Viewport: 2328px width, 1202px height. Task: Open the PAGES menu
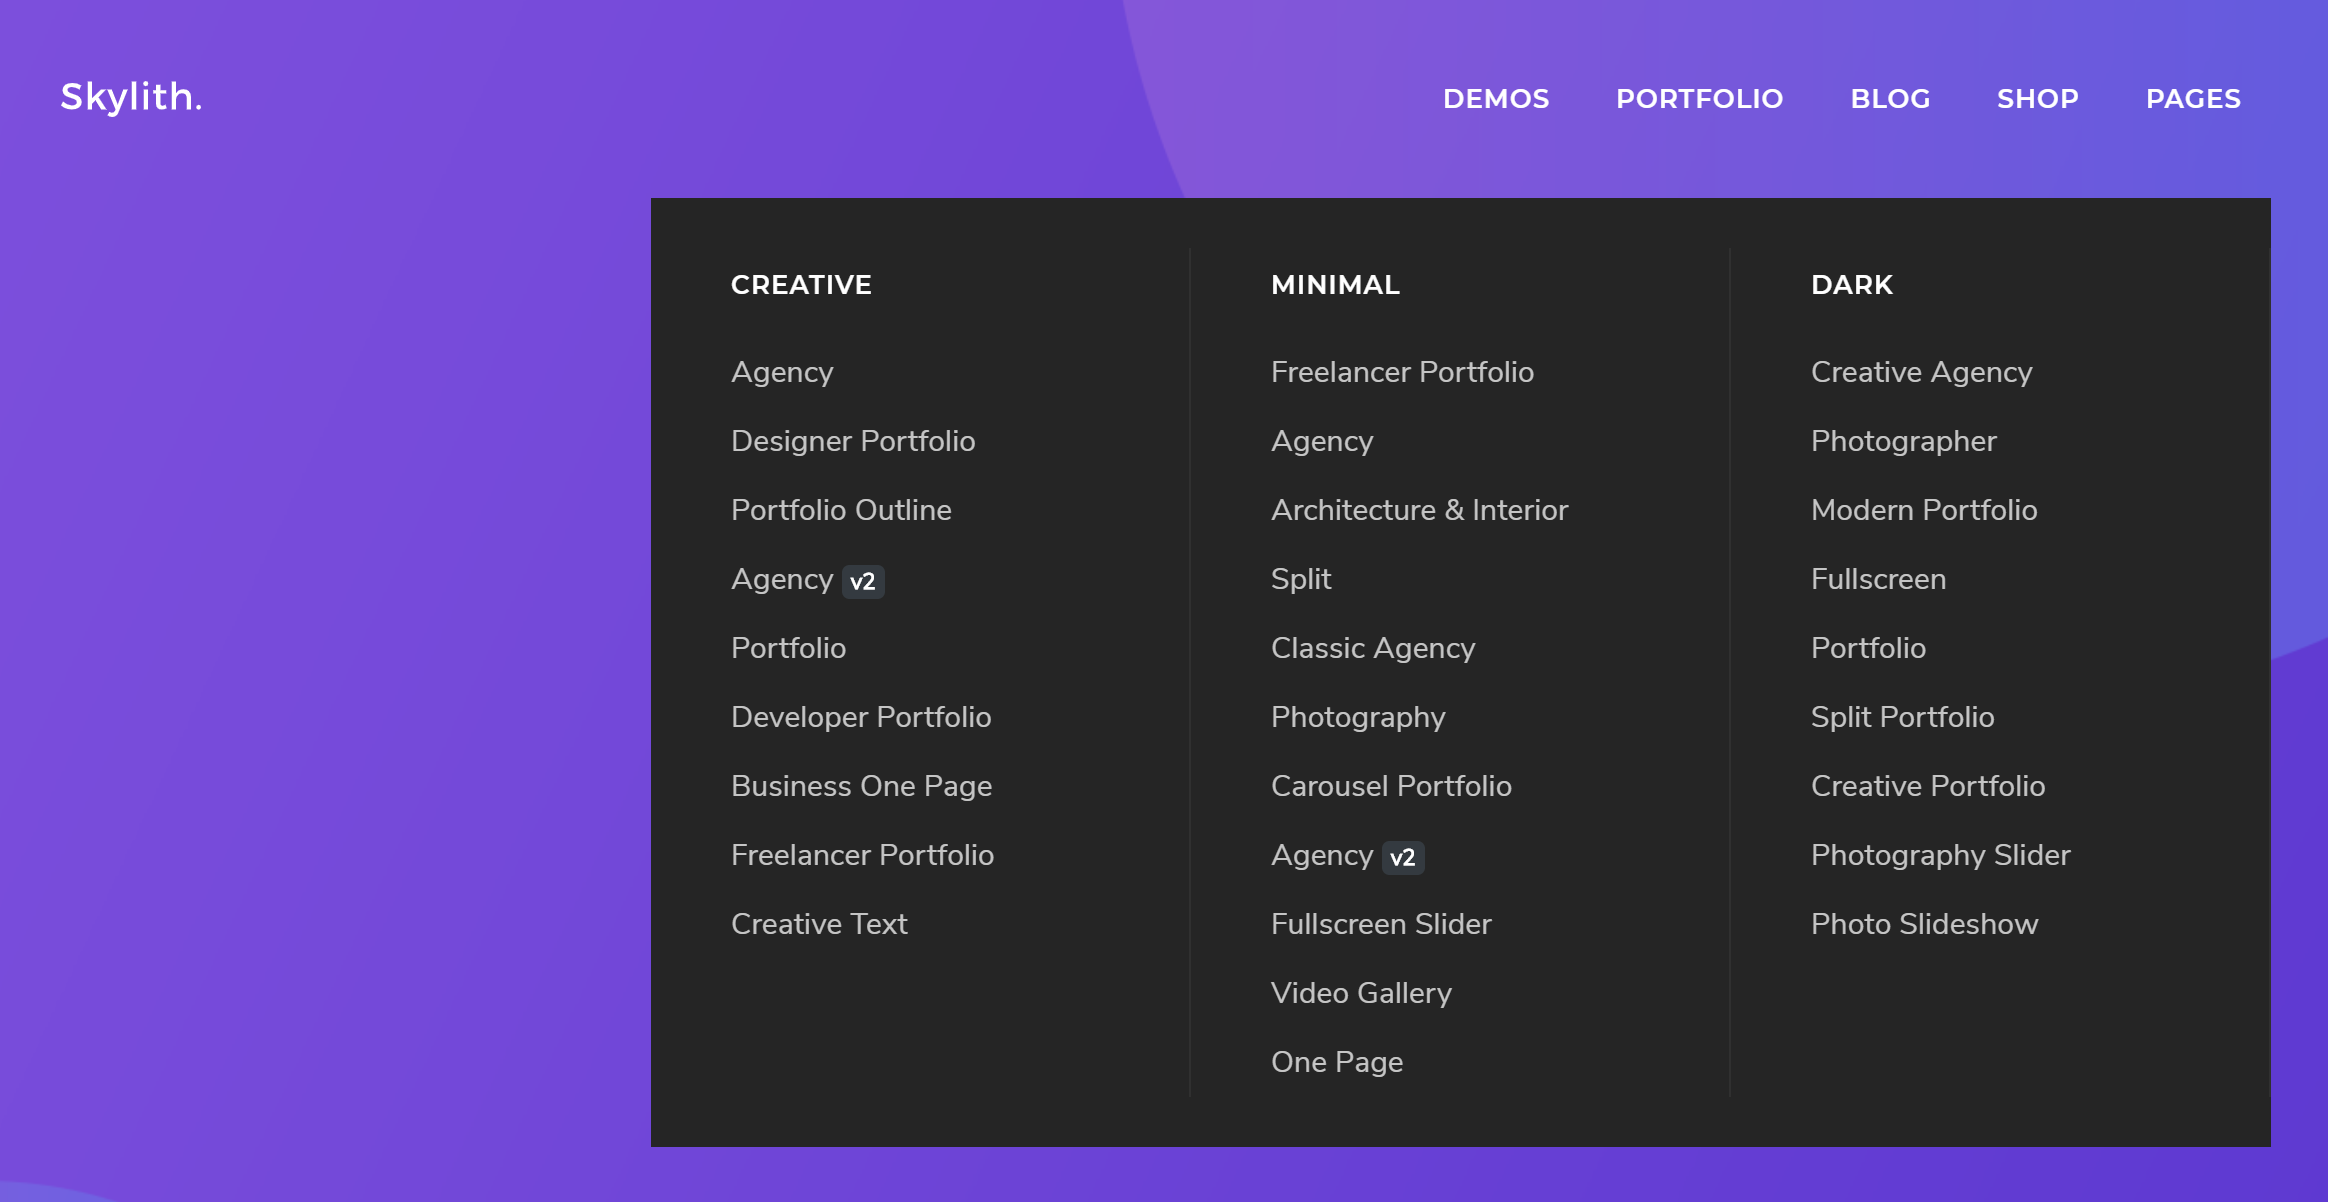point(2193,98)
